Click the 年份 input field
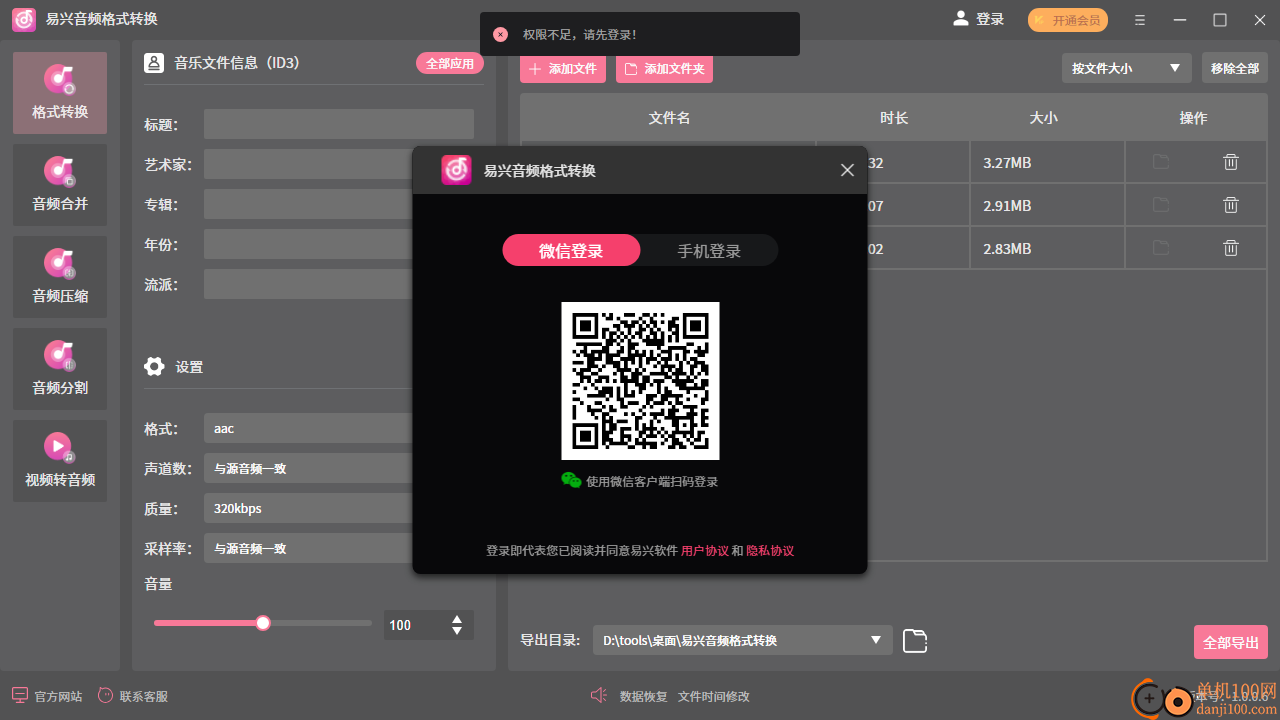1280x720 pixels. (339, 244)
